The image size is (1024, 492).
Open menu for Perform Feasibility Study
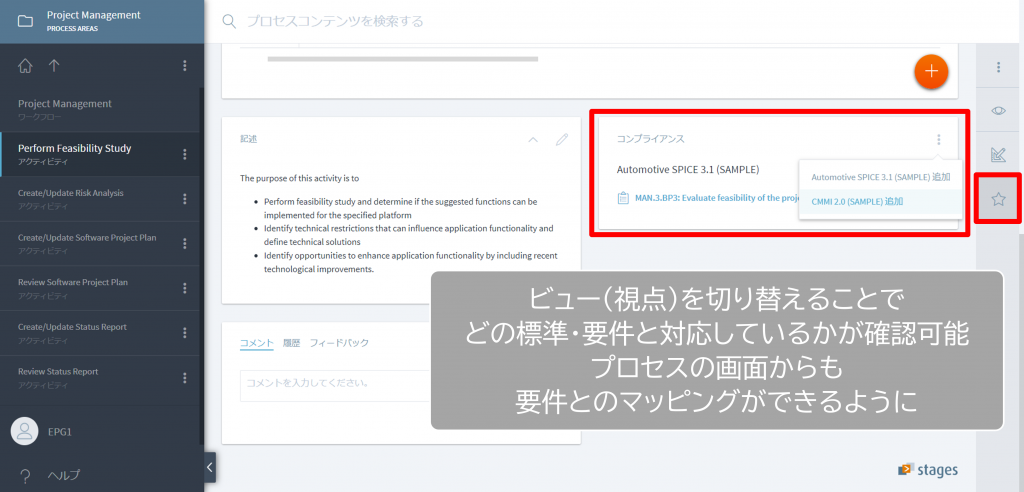point(185,154)
